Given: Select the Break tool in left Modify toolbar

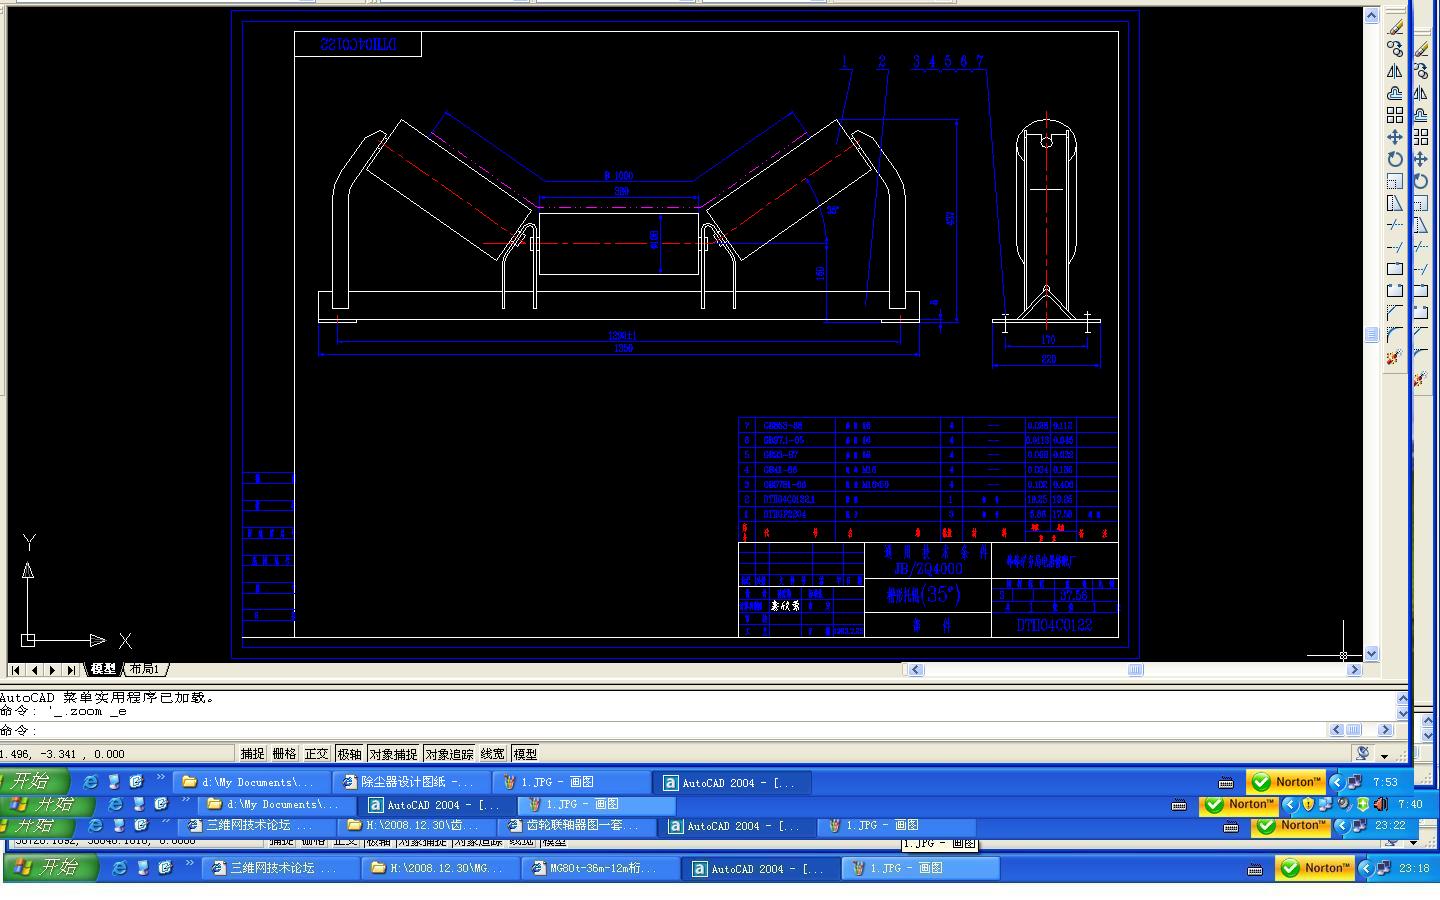Looking at the screenshot, I should 1395,291.
